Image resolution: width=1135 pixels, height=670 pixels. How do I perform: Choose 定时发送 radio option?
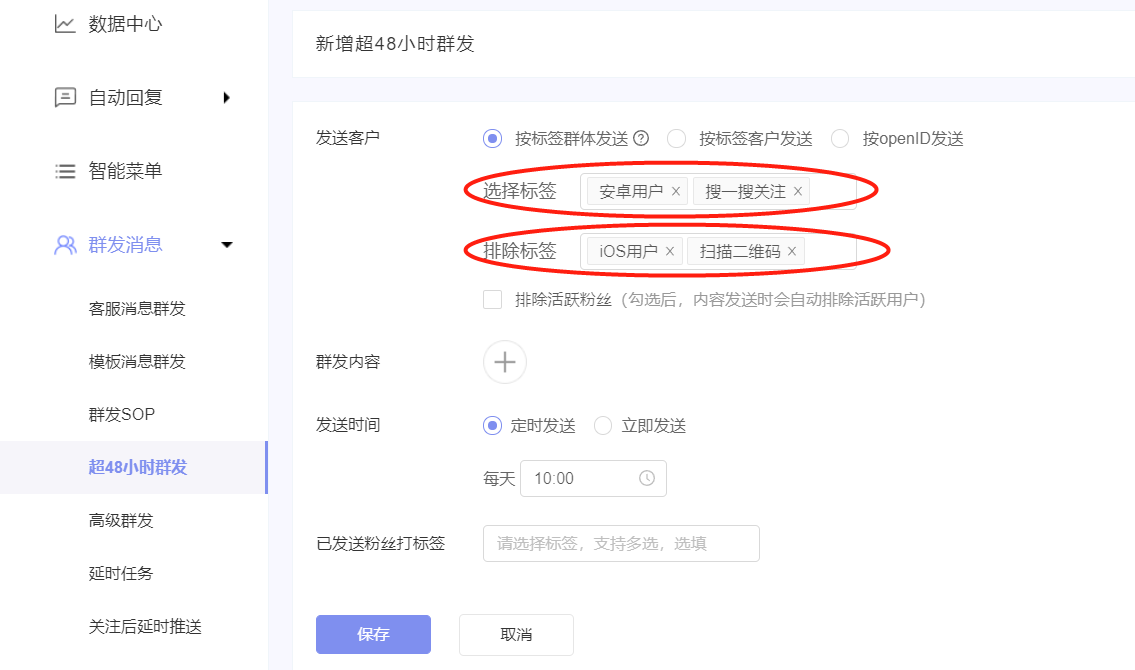click(x=492, y=425)
